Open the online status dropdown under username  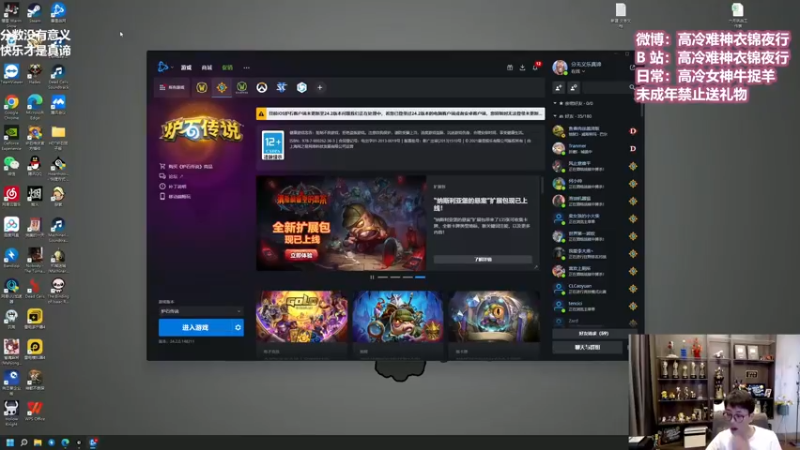(x=578, y=71)
